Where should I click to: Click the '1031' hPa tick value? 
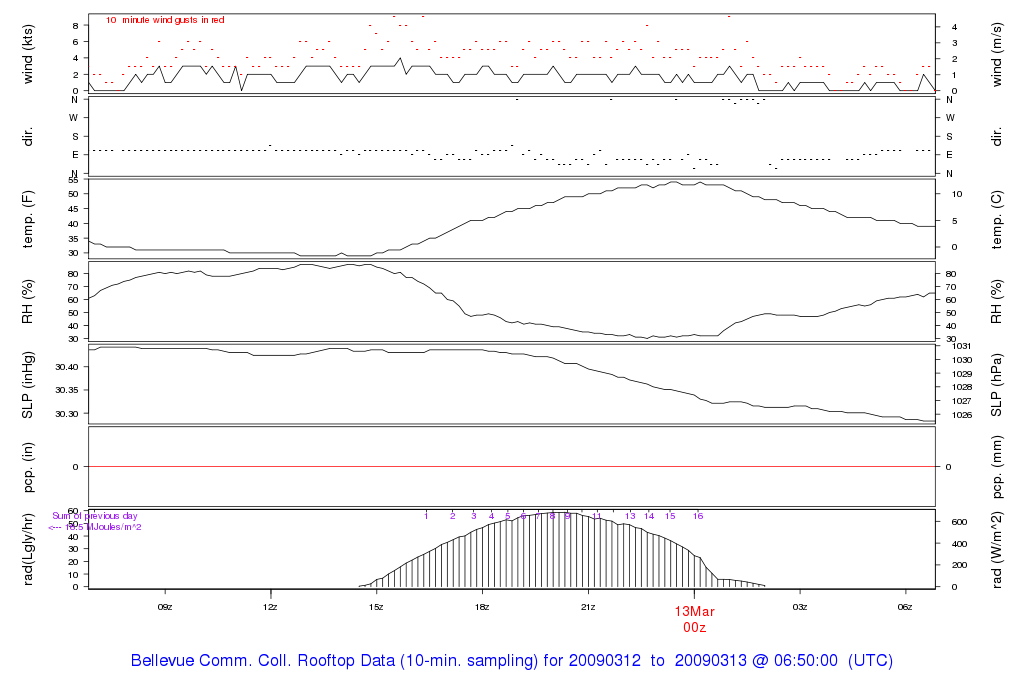pos(962,346)
